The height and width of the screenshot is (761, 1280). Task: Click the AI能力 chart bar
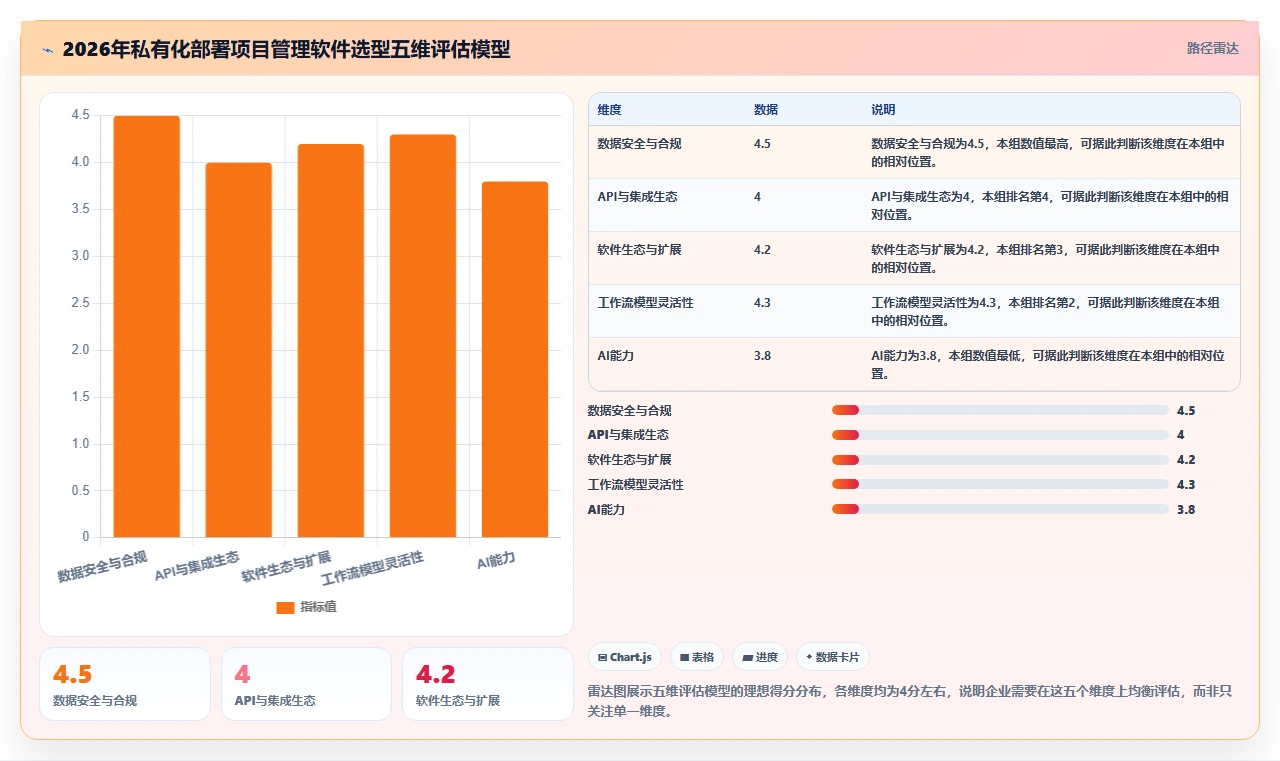click(x=514, y=360)
